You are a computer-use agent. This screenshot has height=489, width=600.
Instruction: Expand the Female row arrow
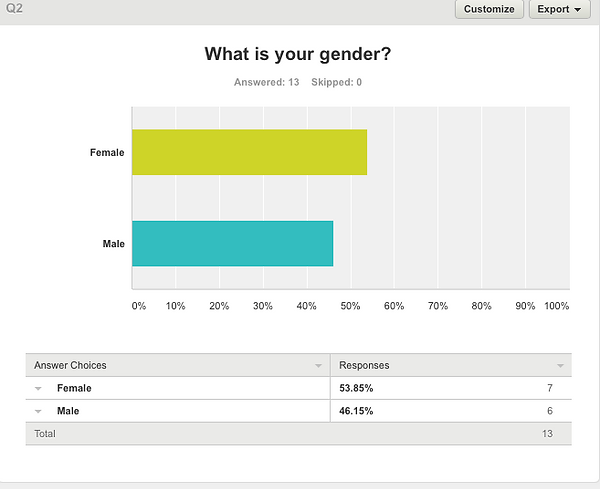pos(38,388)
